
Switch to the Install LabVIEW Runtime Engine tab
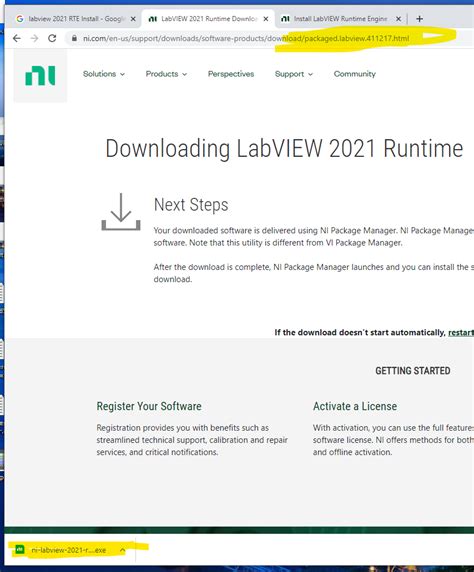(x=340, y=19)
